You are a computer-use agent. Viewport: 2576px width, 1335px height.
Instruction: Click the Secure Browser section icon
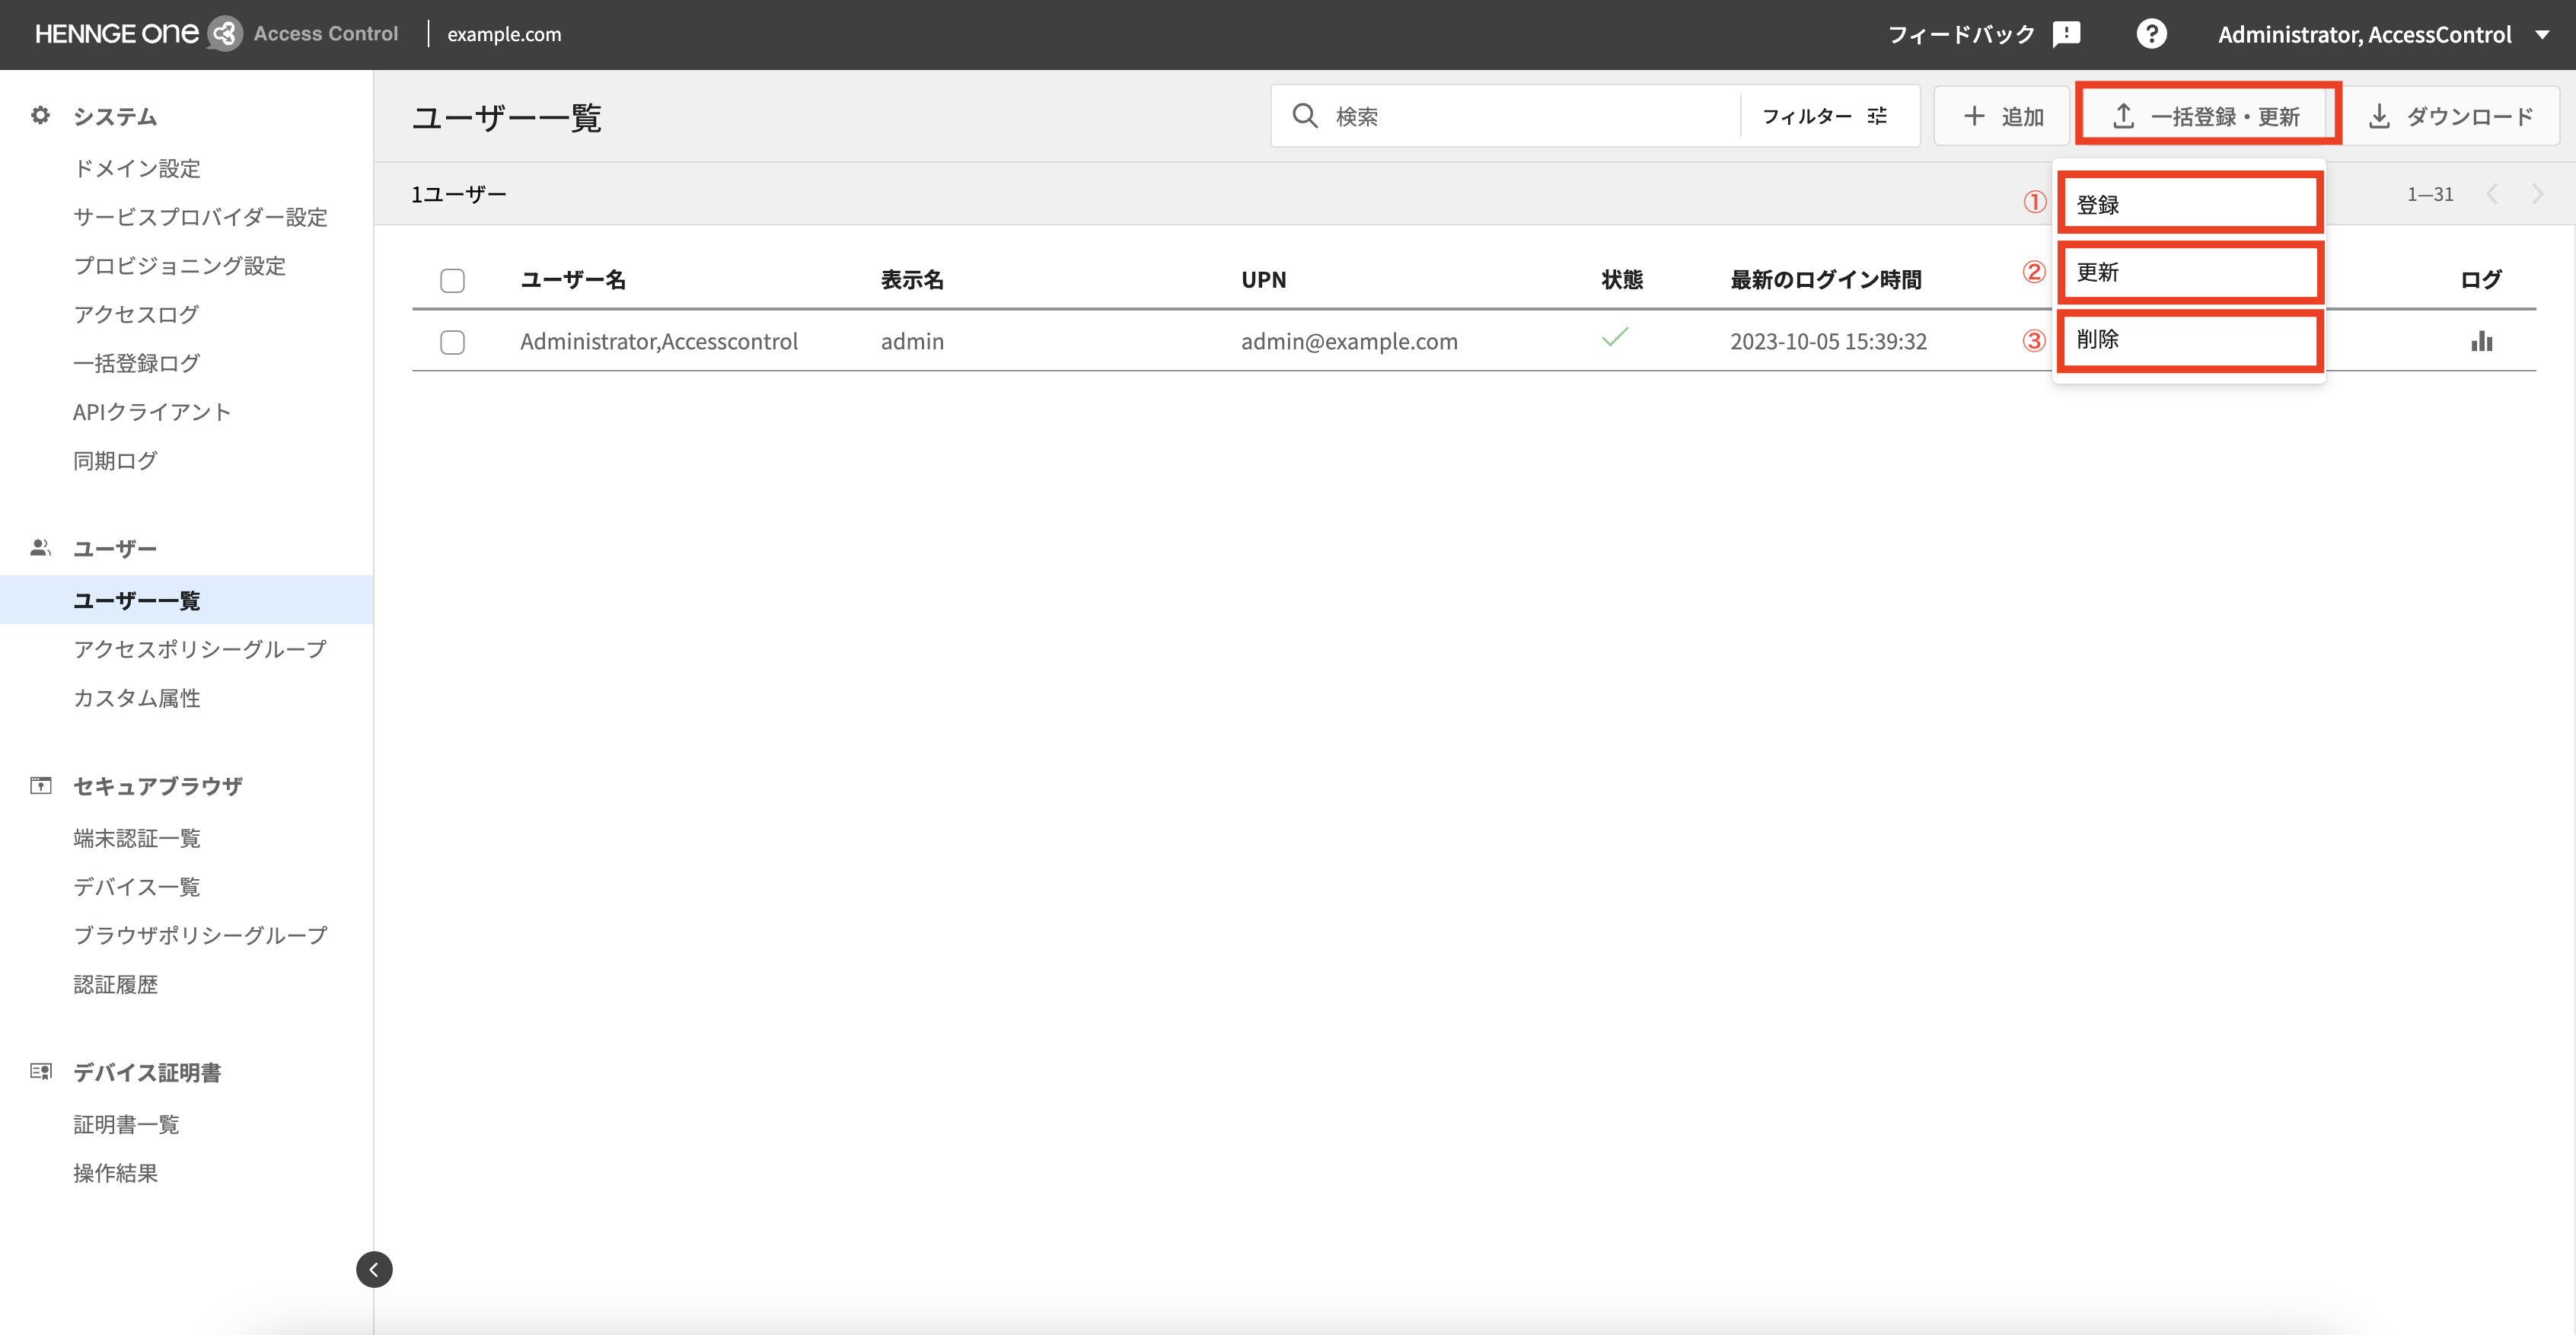point(40,785)
